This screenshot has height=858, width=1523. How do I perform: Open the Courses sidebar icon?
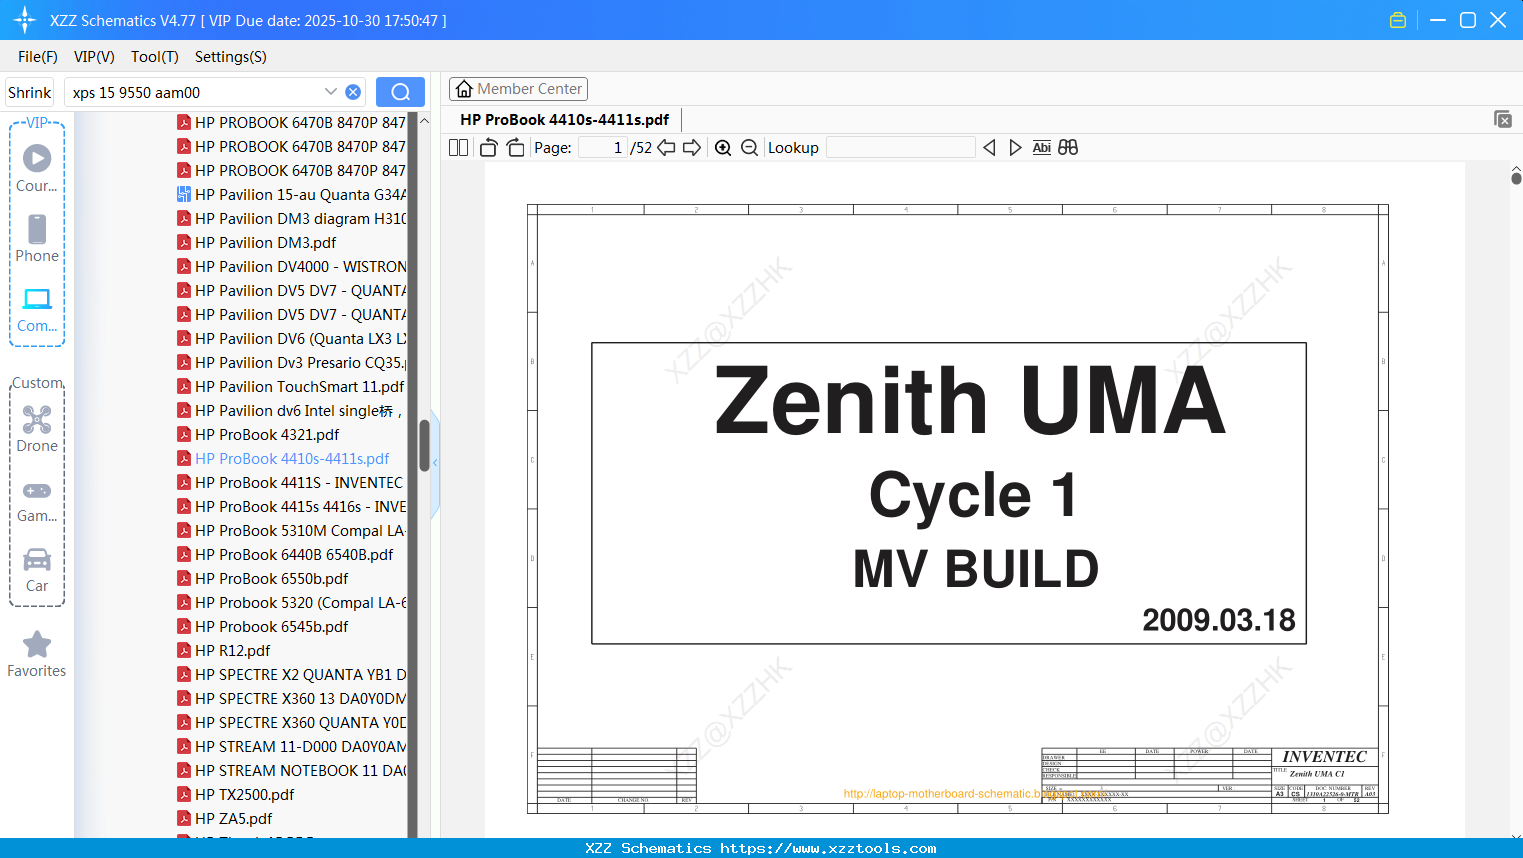[x=37, y=168]
